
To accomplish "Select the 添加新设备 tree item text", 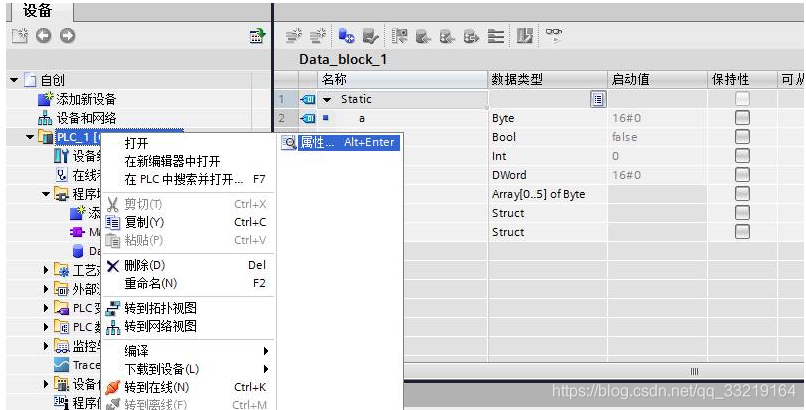I will [x=86, y=99].
